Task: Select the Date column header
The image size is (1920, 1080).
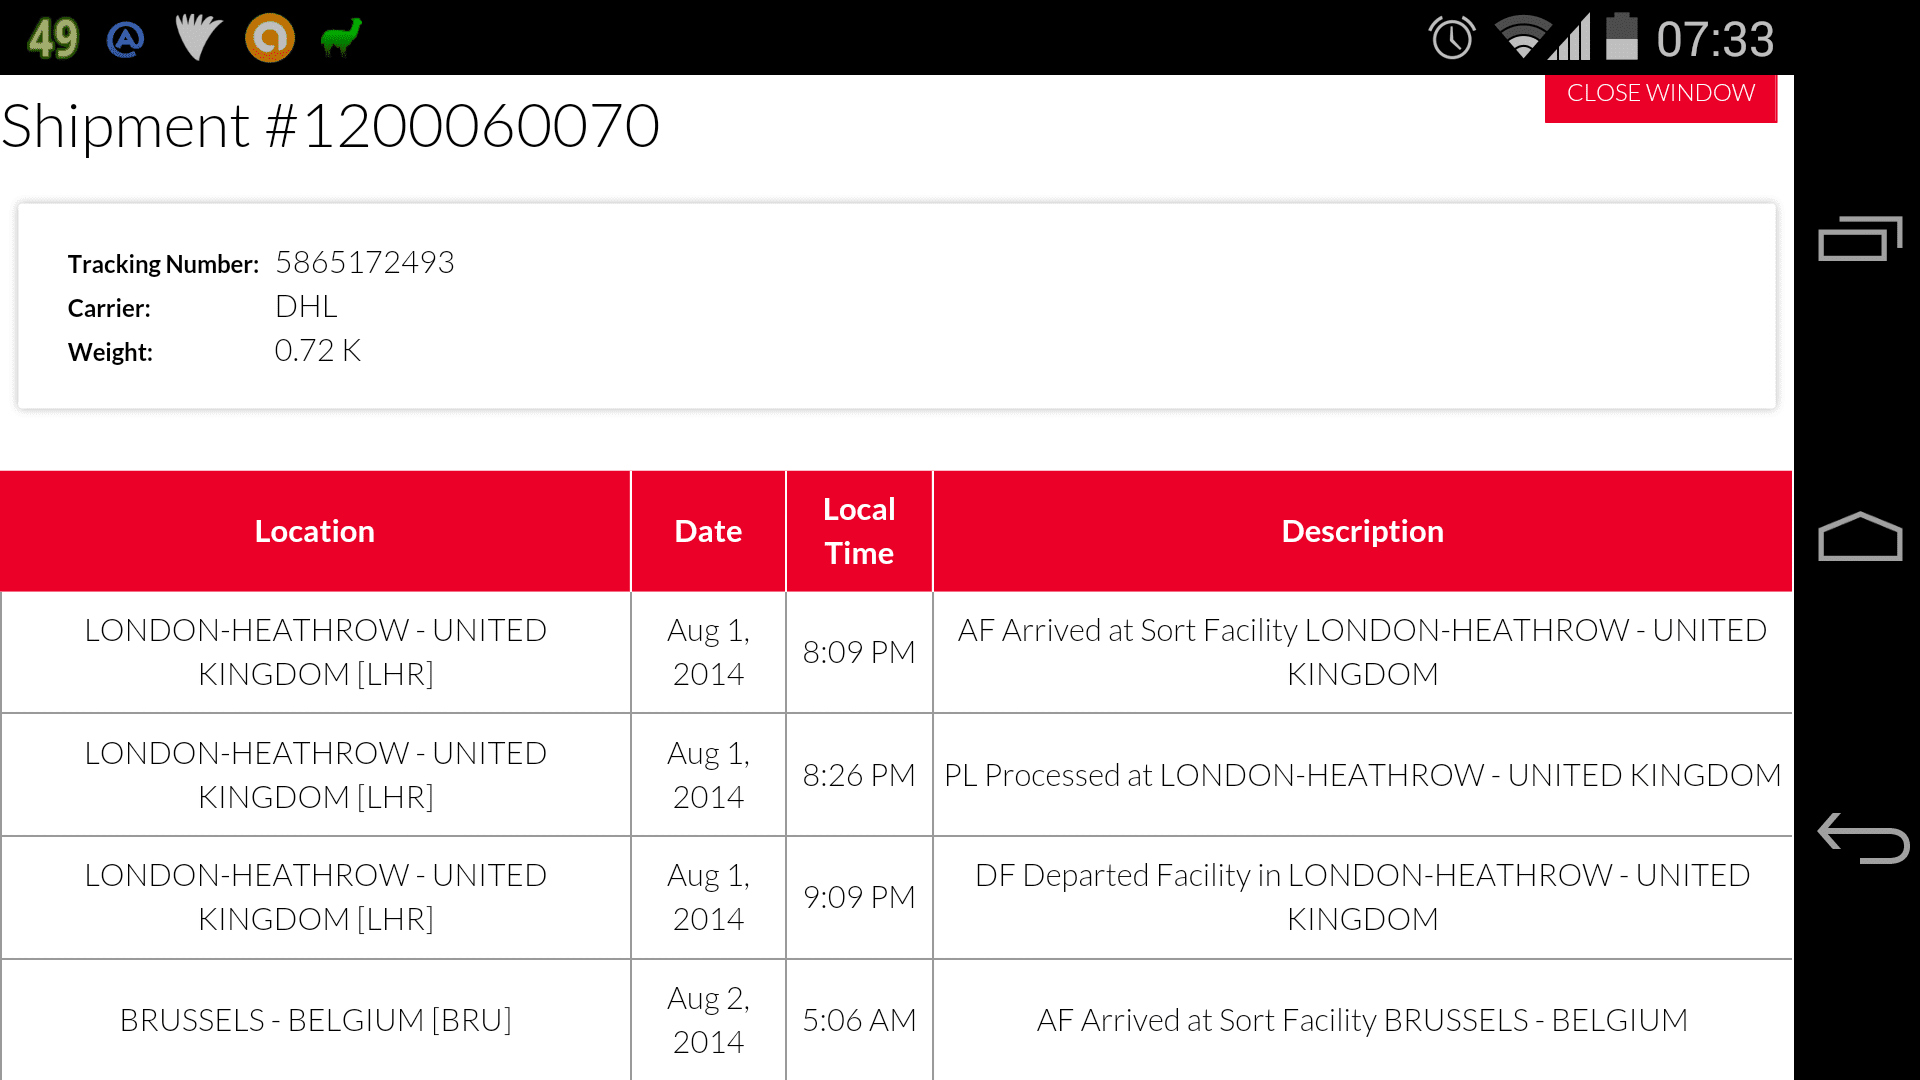Action: click(x=708, y=531)
